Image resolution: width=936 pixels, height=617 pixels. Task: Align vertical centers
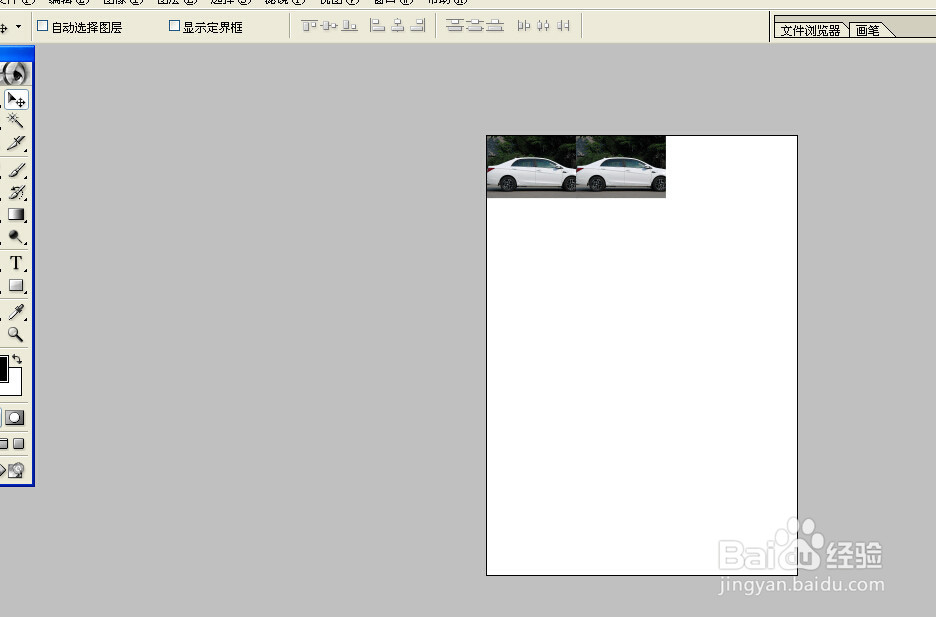coord(330,26)
